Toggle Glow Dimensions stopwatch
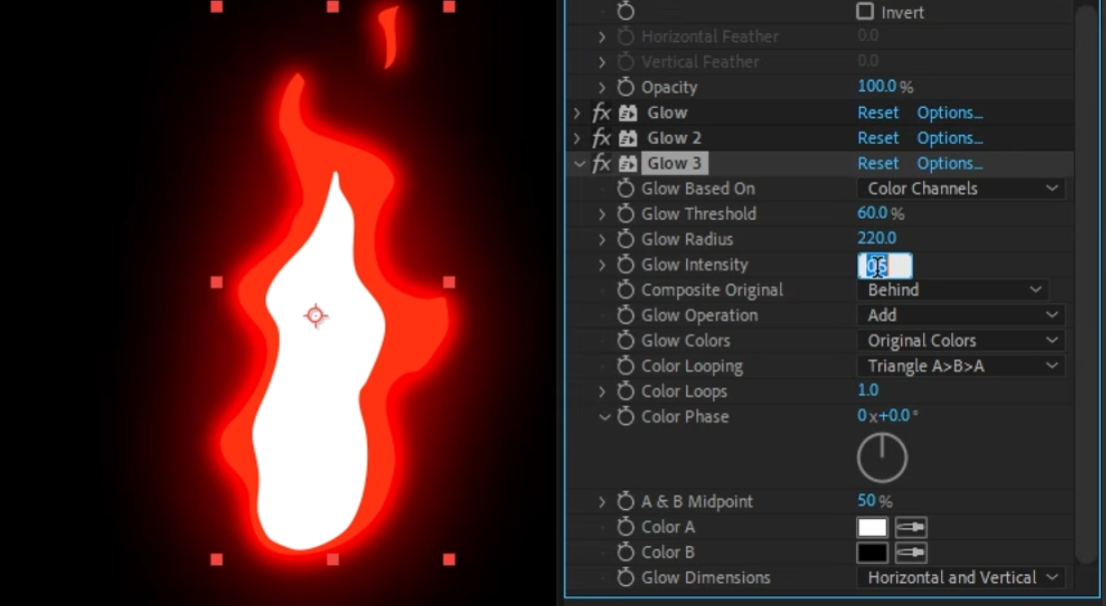1106x606 pixels. pyautogui.click(x=626, y=578)
